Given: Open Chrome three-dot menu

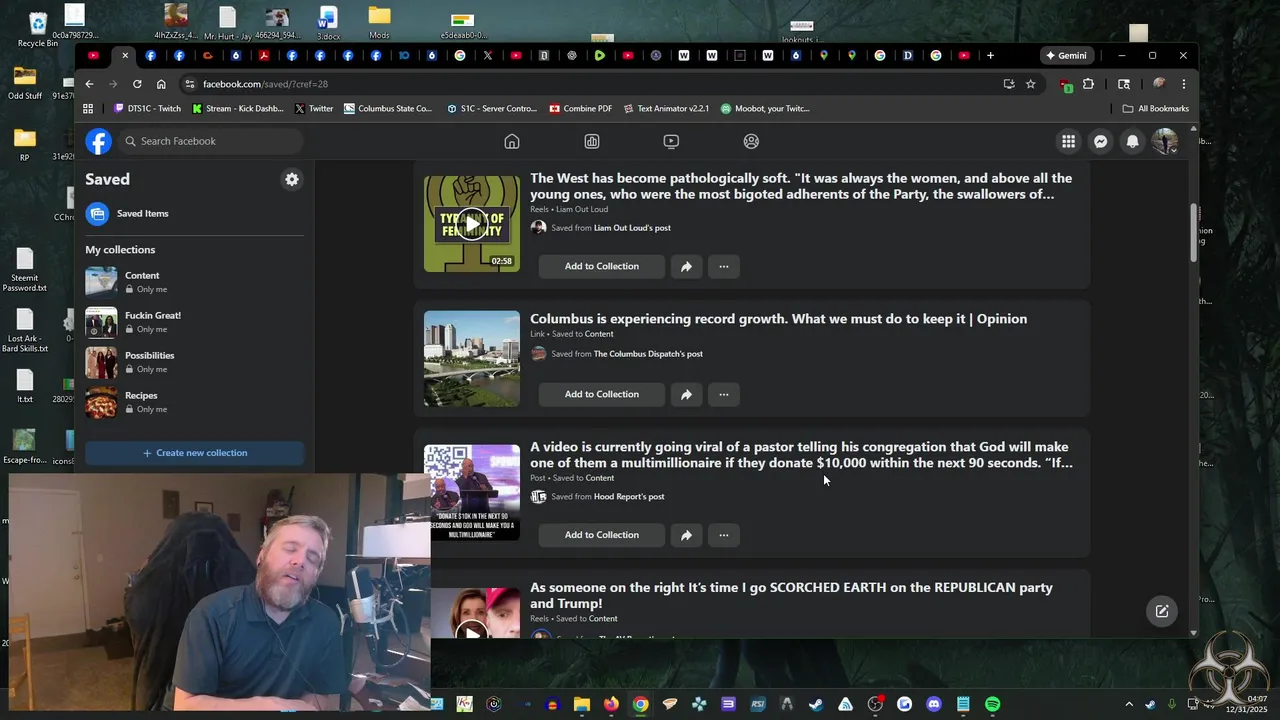Looking at the screenshot, I should pyautogui.click(x=1184, y=84).
